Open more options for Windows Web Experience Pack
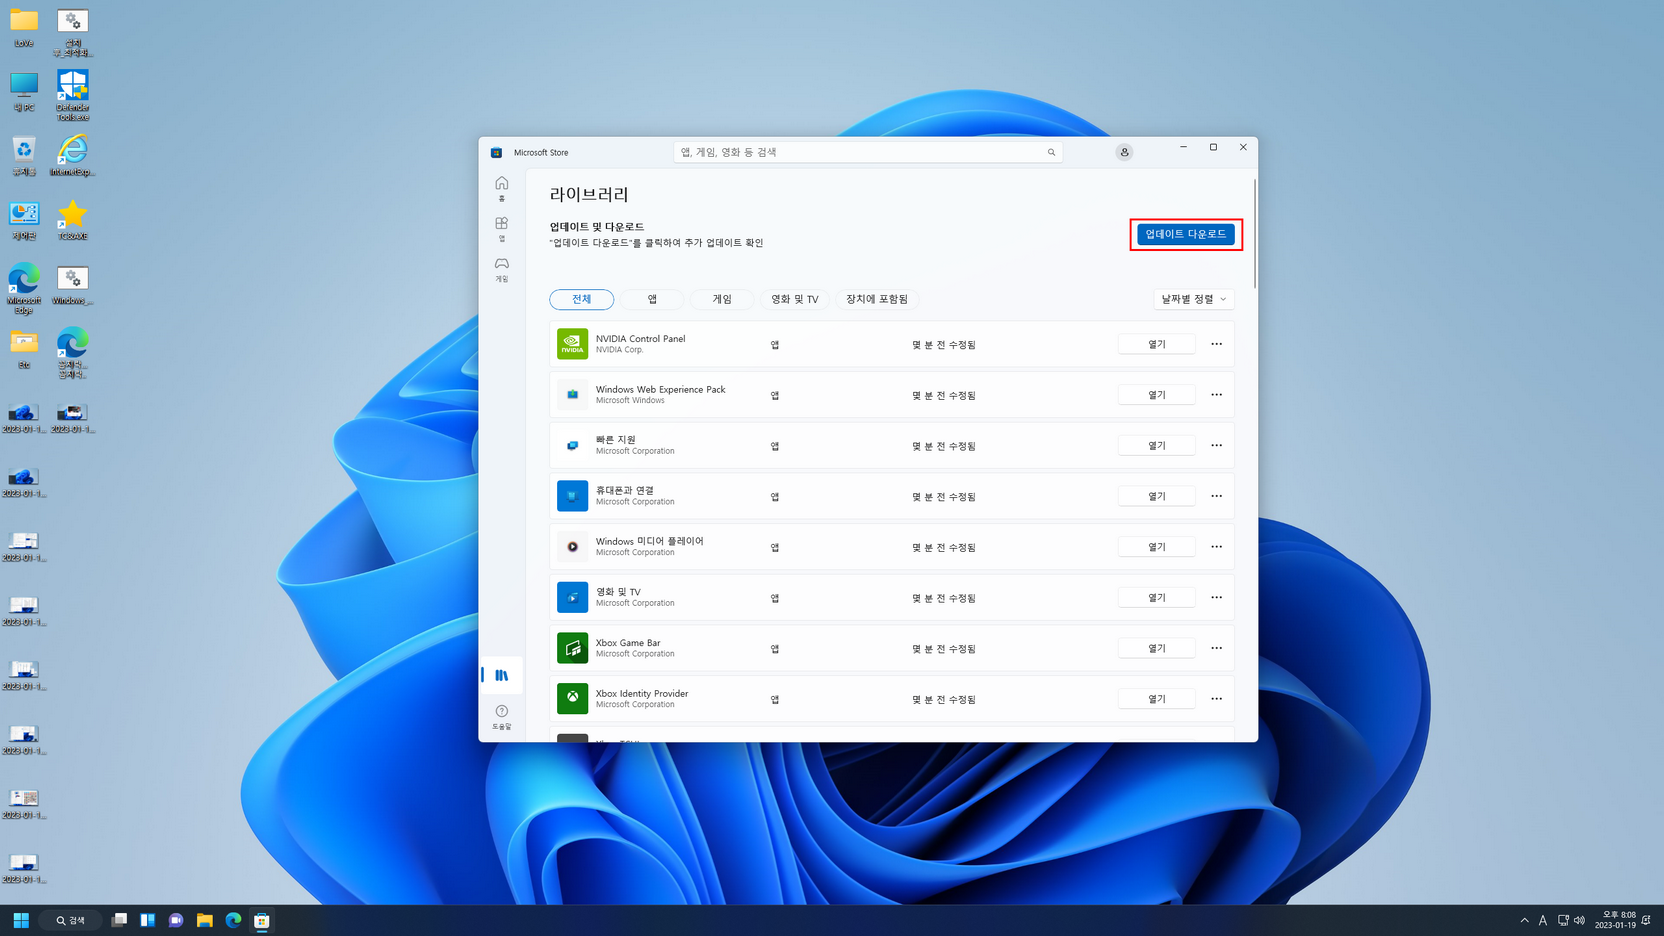Viewport: 1664px width, 936px height. coord(1216,395)
